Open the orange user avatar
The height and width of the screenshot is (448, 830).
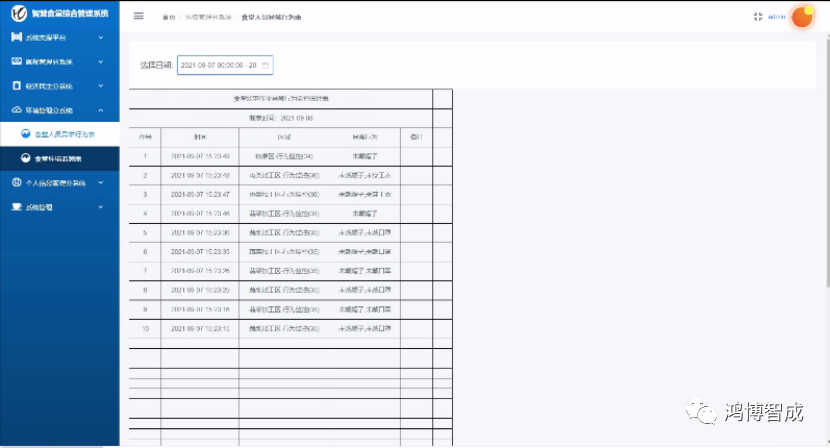(802, 18)
